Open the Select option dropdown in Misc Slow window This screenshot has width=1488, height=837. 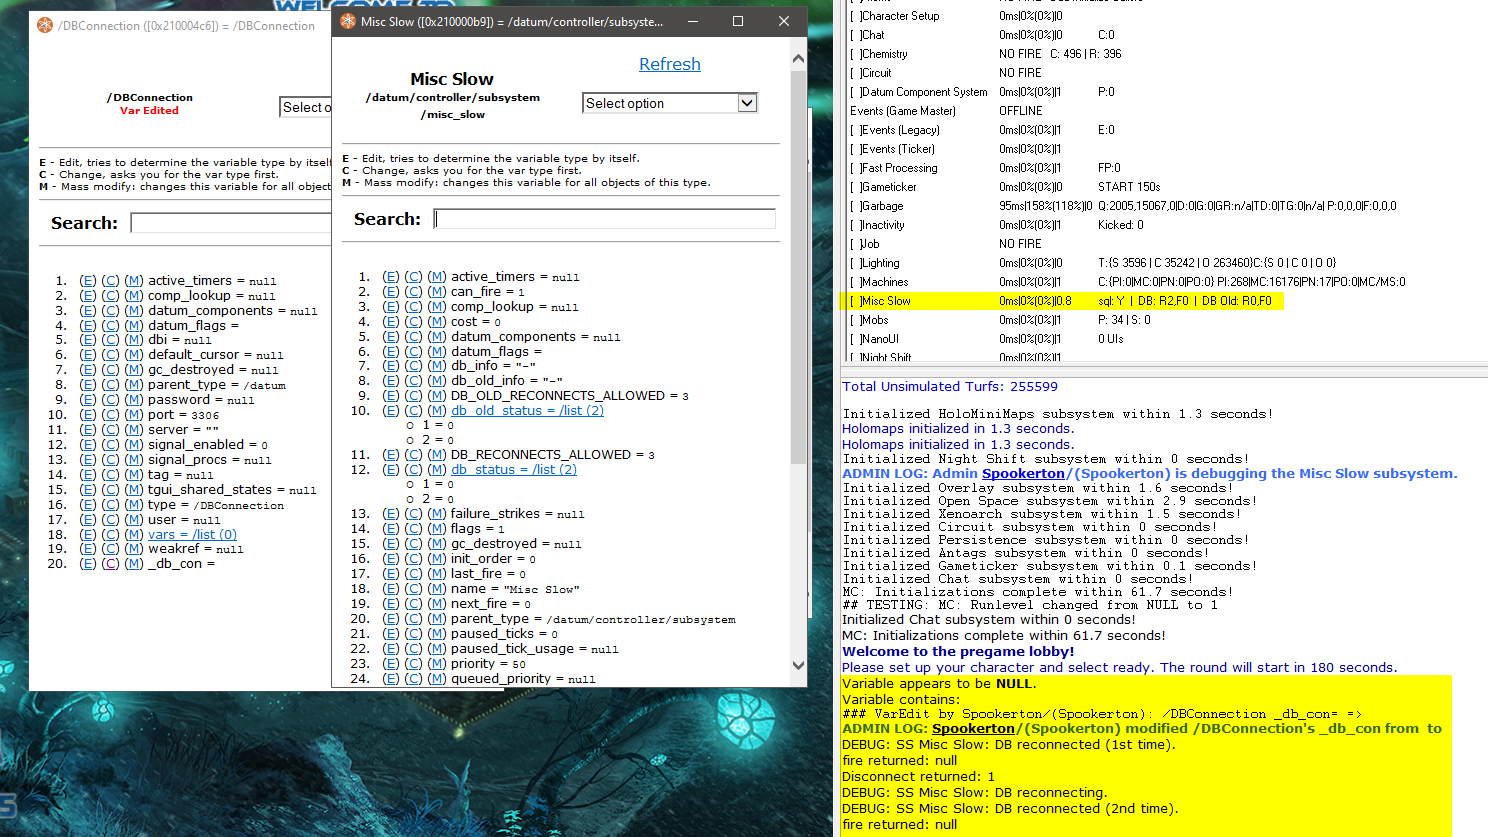pyautogui.click(x=669, y=103)
